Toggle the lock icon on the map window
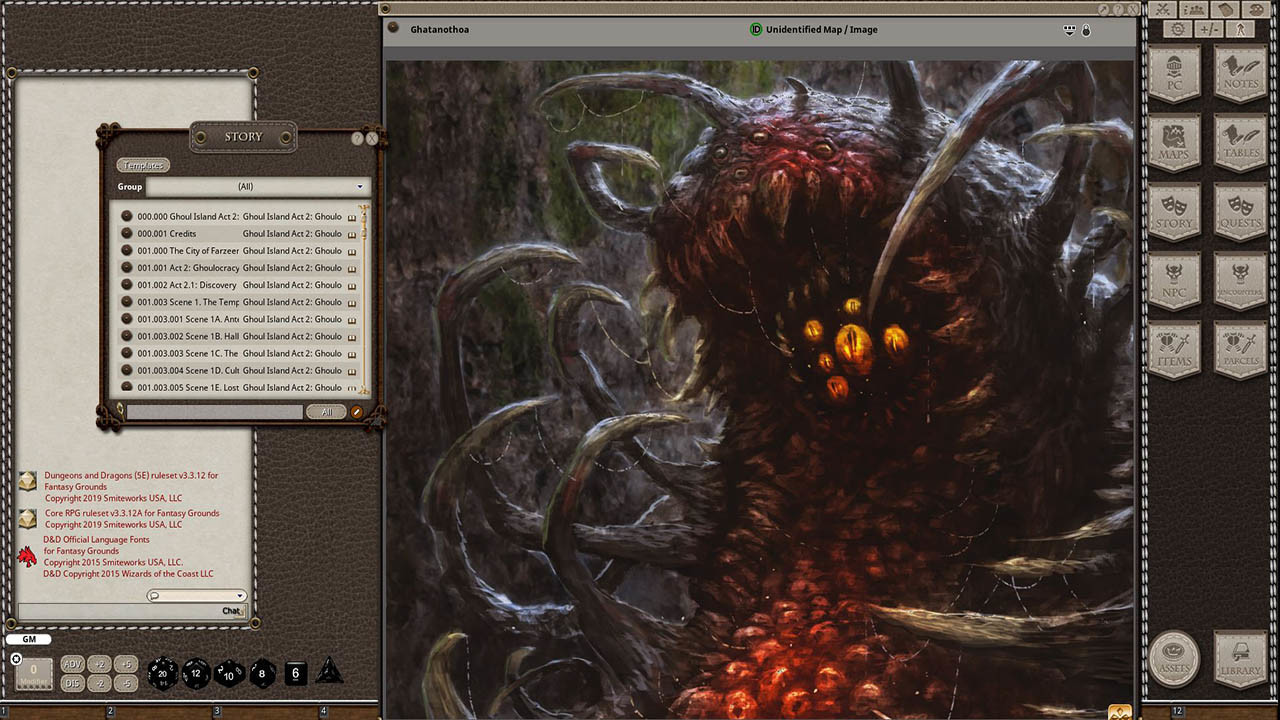1280x720 pixels. tap(1086, 30)
